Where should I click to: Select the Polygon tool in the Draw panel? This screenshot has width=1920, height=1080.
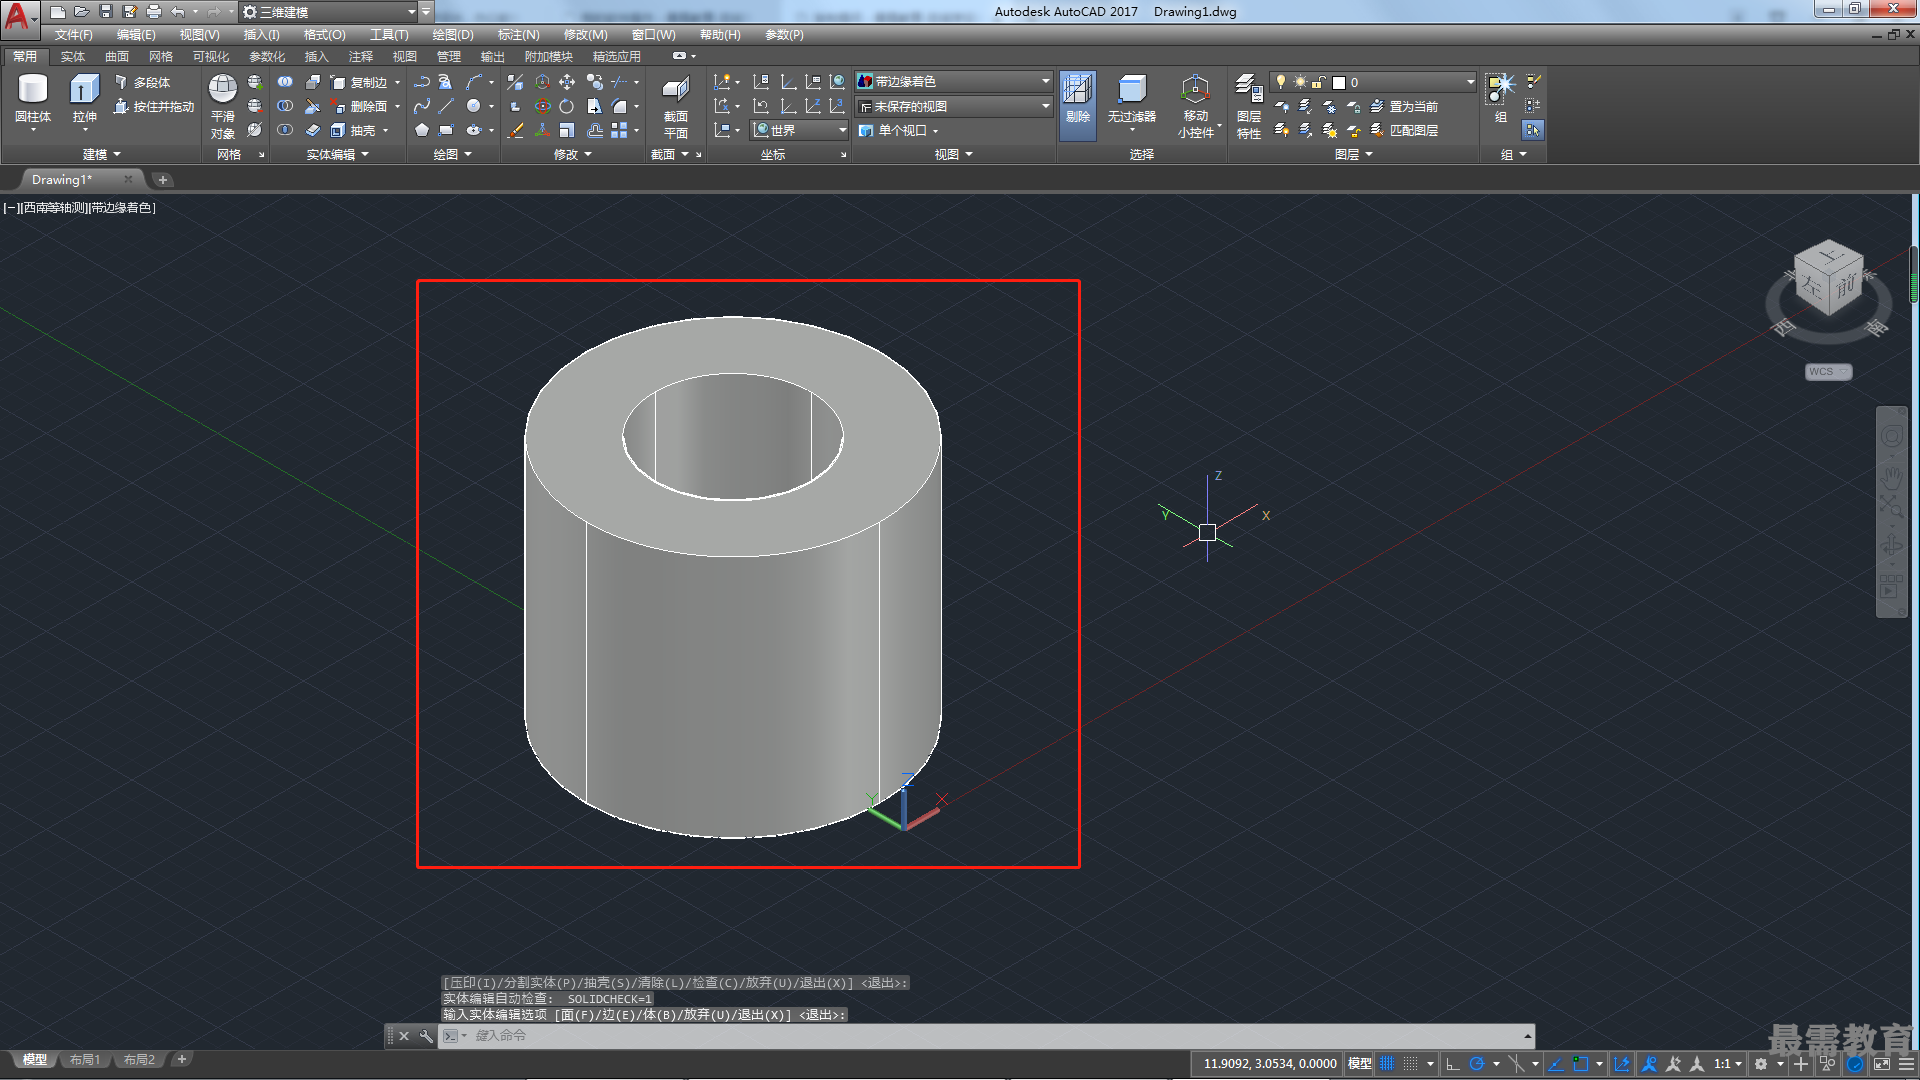pos(422,130)
